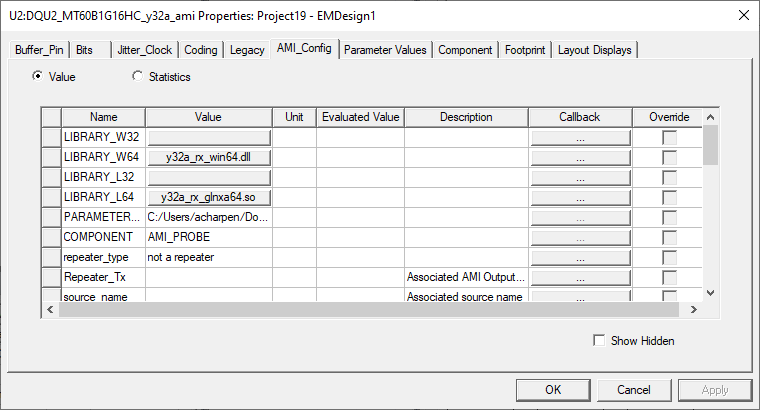Click the Description column header
Viewport: 760px width, 410px height.
tap(466, 117)
